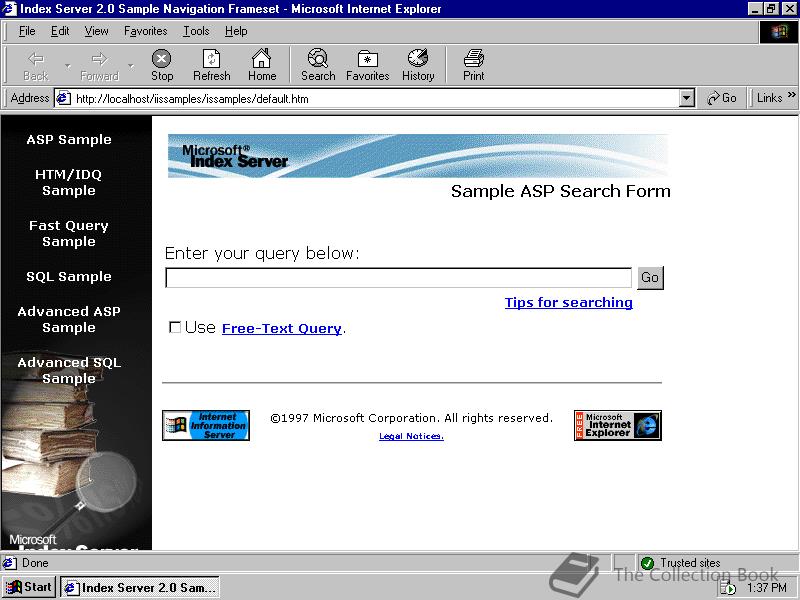Open the SQL Sample link
The width and height of the screenshot is (800, 600).
pyautogui.click(x=69, y=276)
